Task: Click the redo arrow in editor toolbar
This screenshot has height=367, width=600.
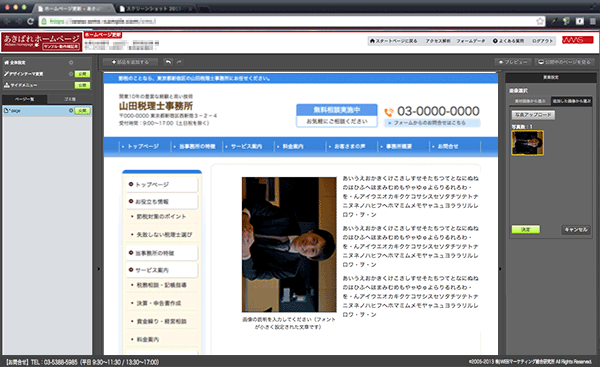Action: [179, 62]
